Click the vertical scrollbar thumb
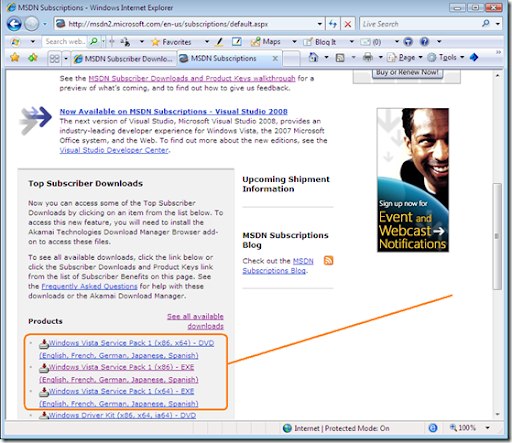512x443 pixels. (497, 236)
